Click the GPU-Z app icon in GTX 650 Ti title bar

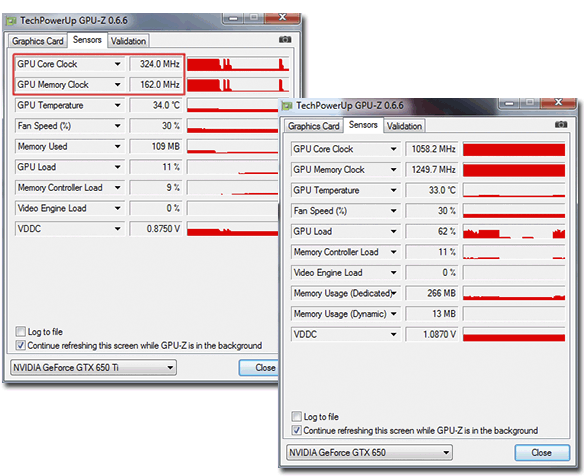point(11,20)
